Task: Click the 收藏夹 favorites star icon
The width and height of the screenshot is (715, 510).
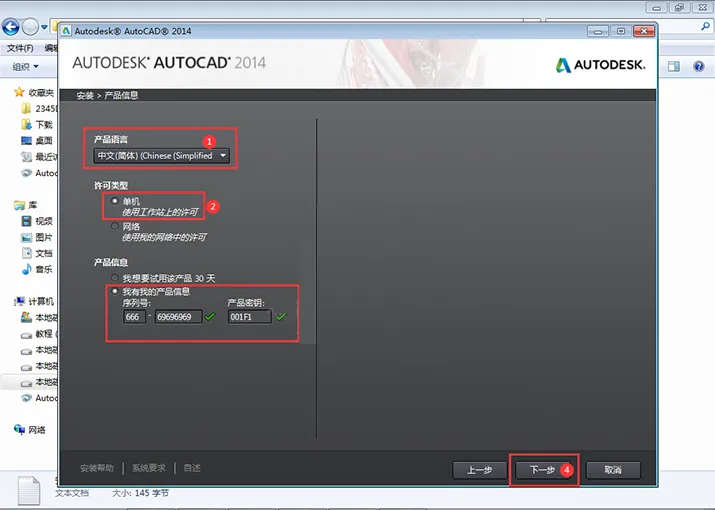Action: (x=19, y=92)
